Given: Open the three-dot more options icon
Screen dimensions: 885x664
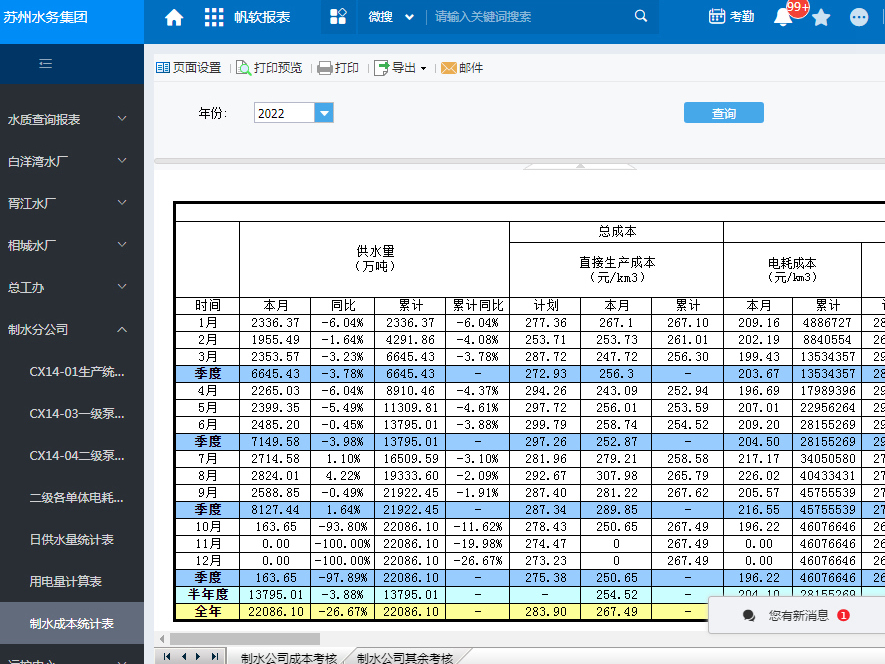Looking at the screenshot, I should 859,17.
